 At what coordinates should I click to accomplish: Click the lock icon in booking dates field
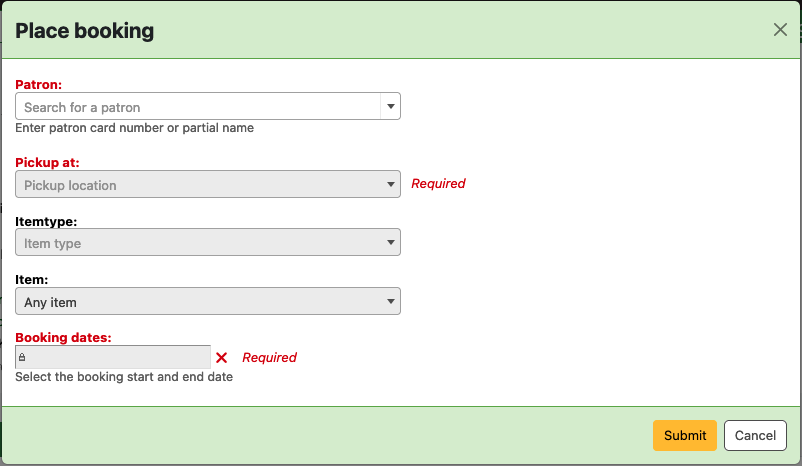click(x=22, y=357)
